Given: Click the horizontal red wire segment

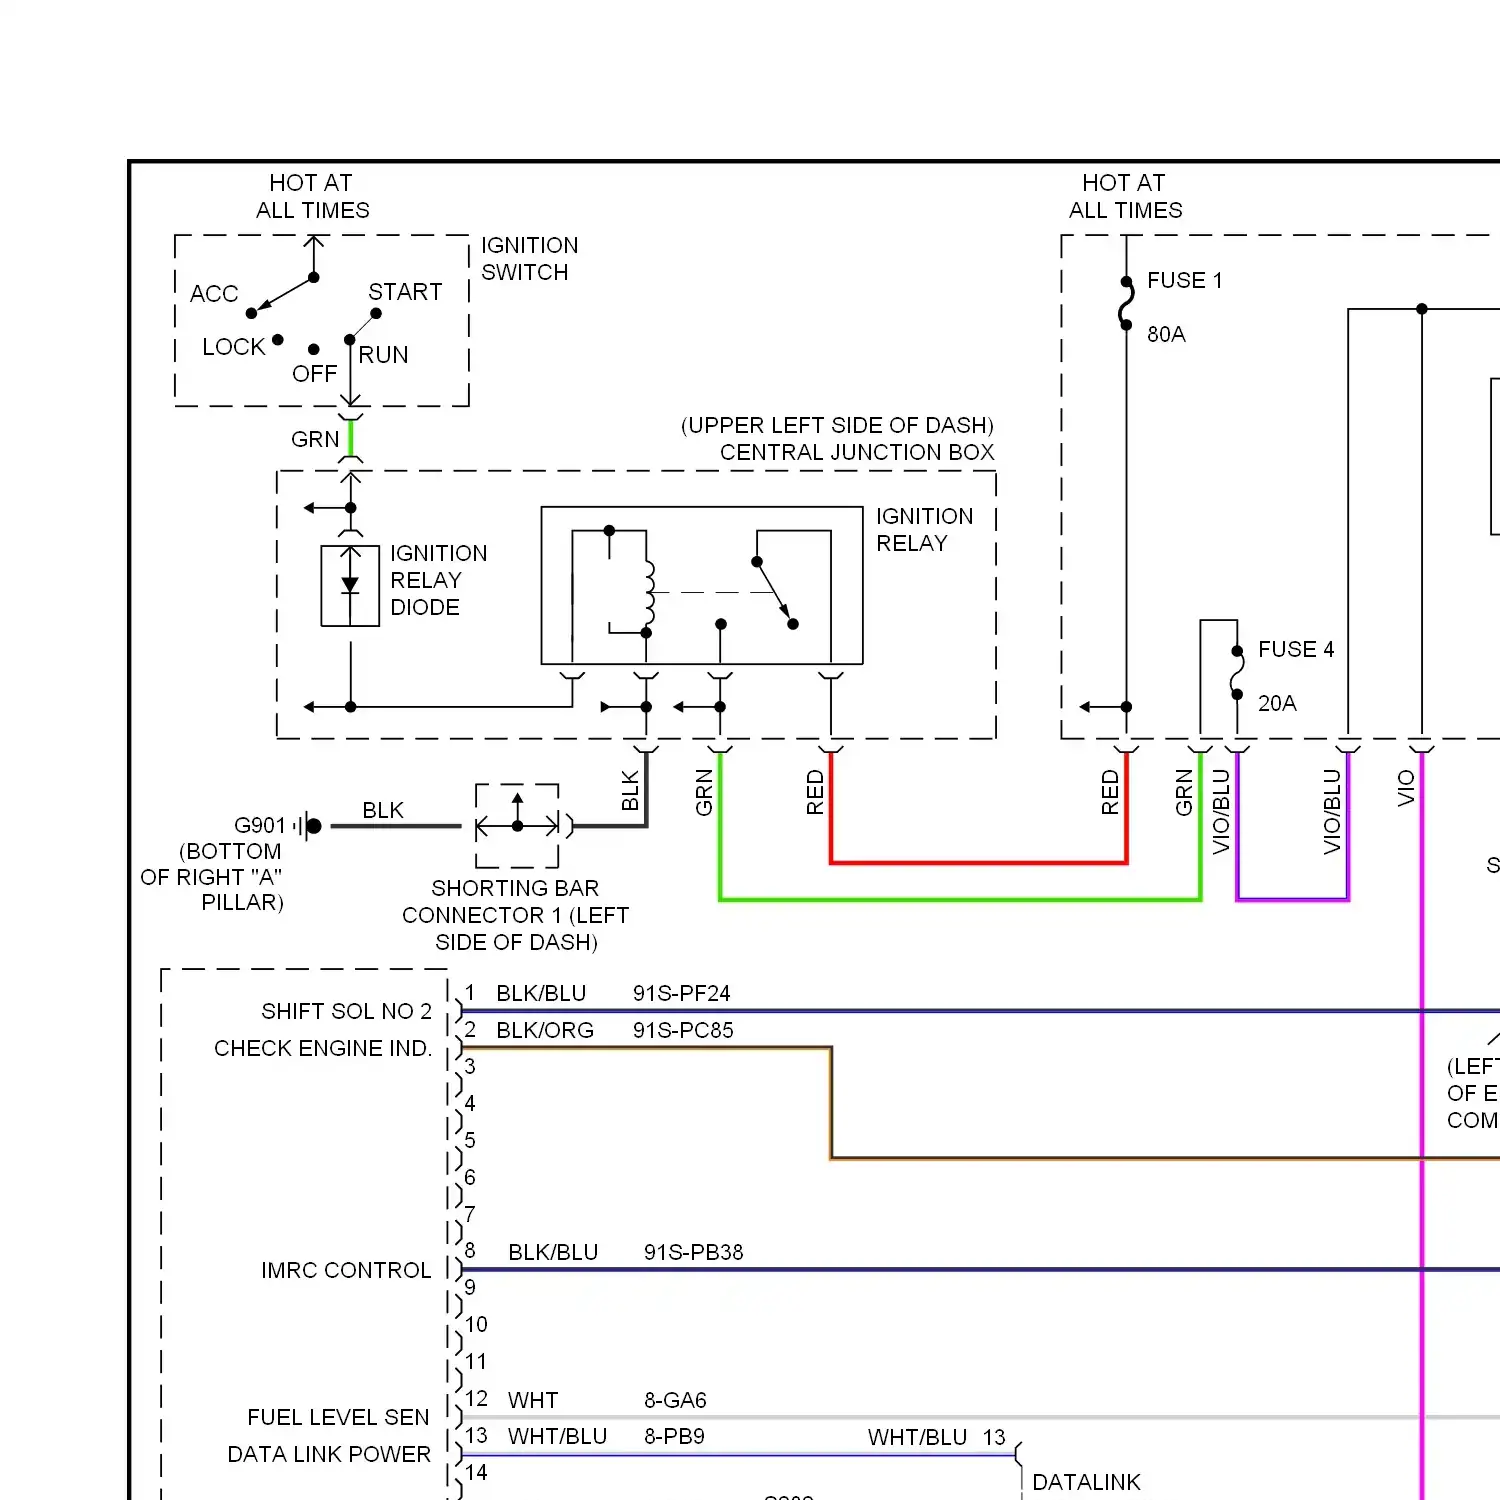Looking at the screenshot, I should point(979,862).
